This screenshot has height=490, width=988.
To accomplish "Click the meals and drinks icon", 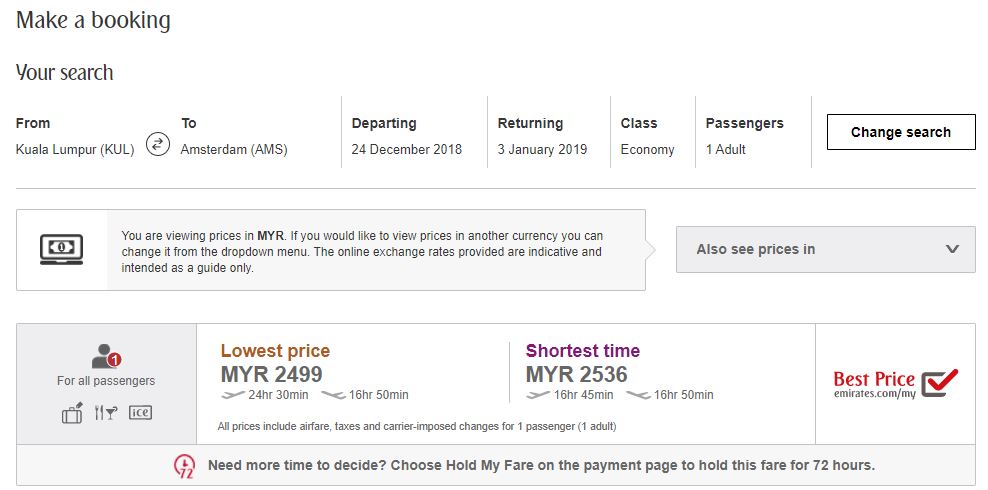I will [105, 412].
